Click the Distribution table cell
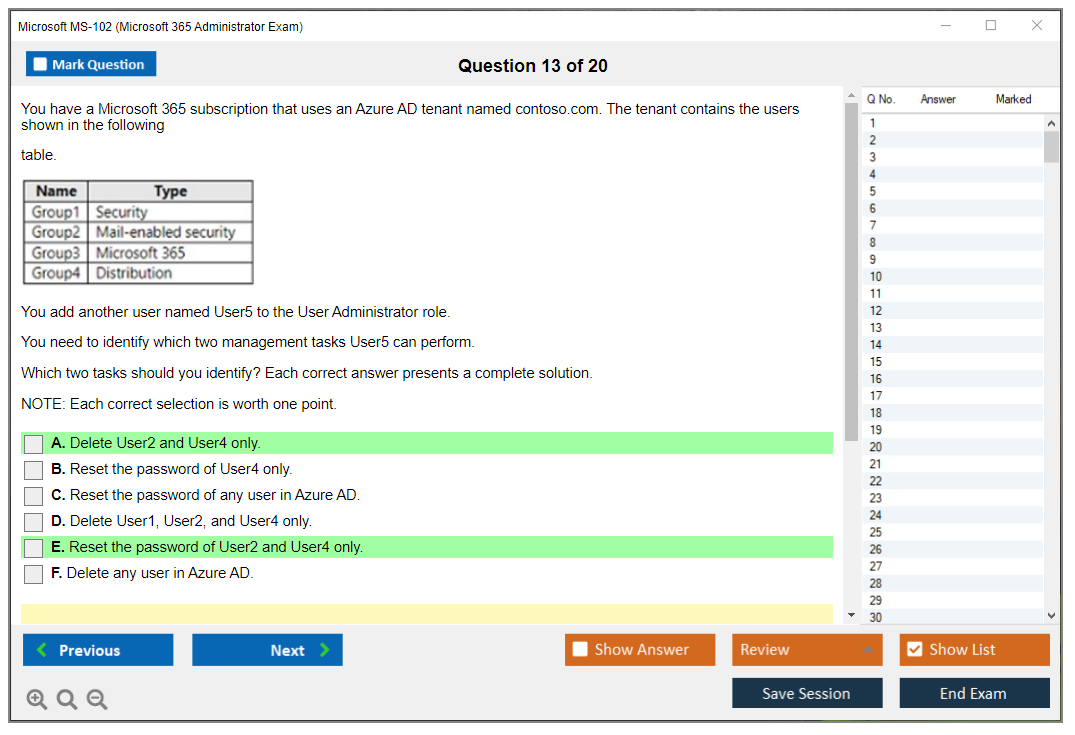The height and width of the screenshot is (735, 1075). point(171,273)
